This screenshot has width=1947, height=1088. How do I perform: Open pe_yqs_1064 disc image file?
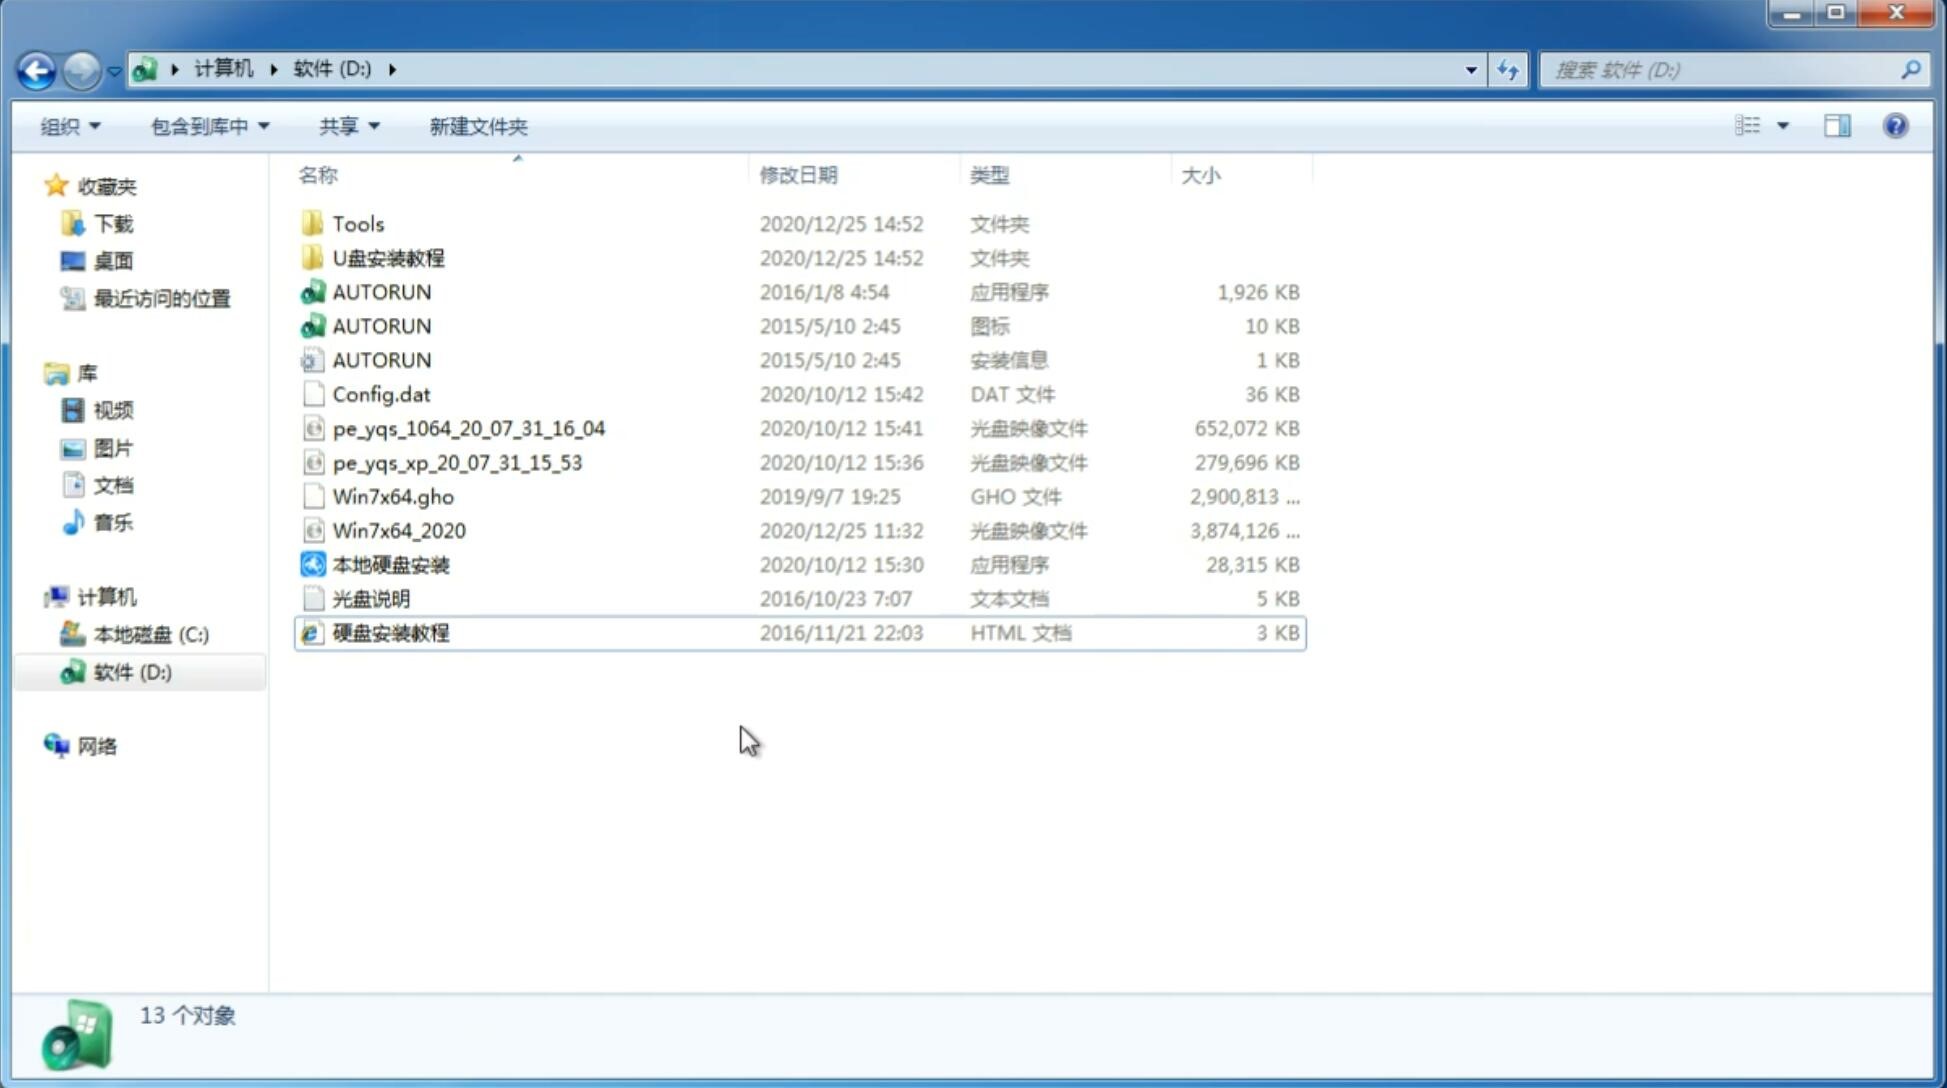[x=468, y=428]
